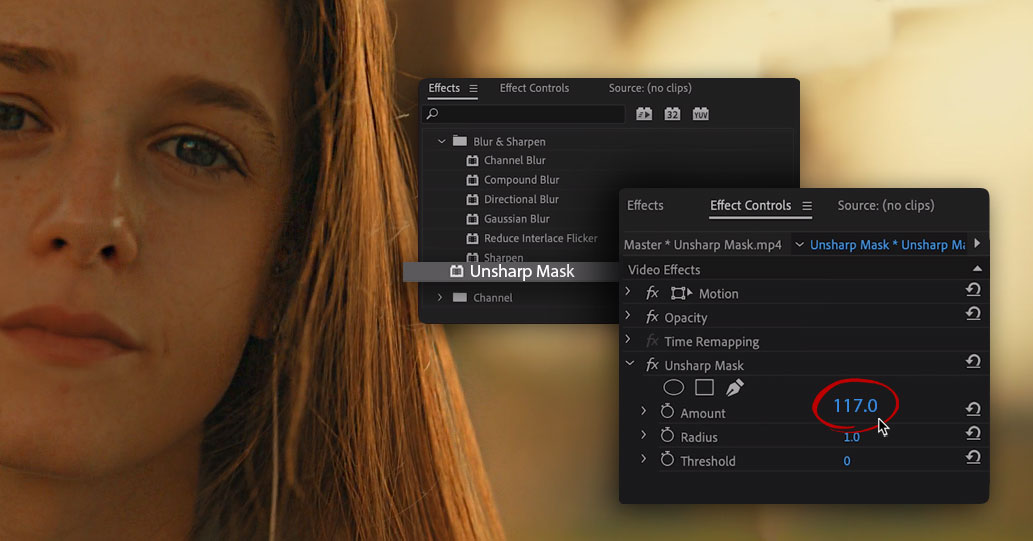This screenshot has height=541, width=1033.
Task: Click the 32-bit color effects filter icon
Action: [x=673, y=114]
